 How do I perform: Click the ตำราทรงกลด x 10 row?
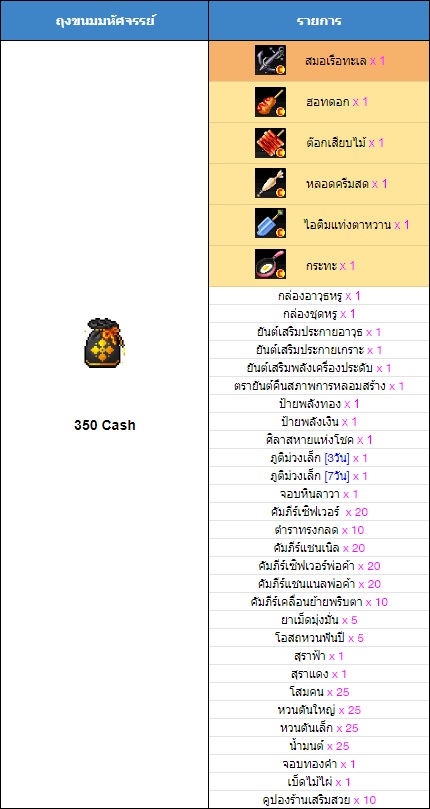tap(319, 530)
